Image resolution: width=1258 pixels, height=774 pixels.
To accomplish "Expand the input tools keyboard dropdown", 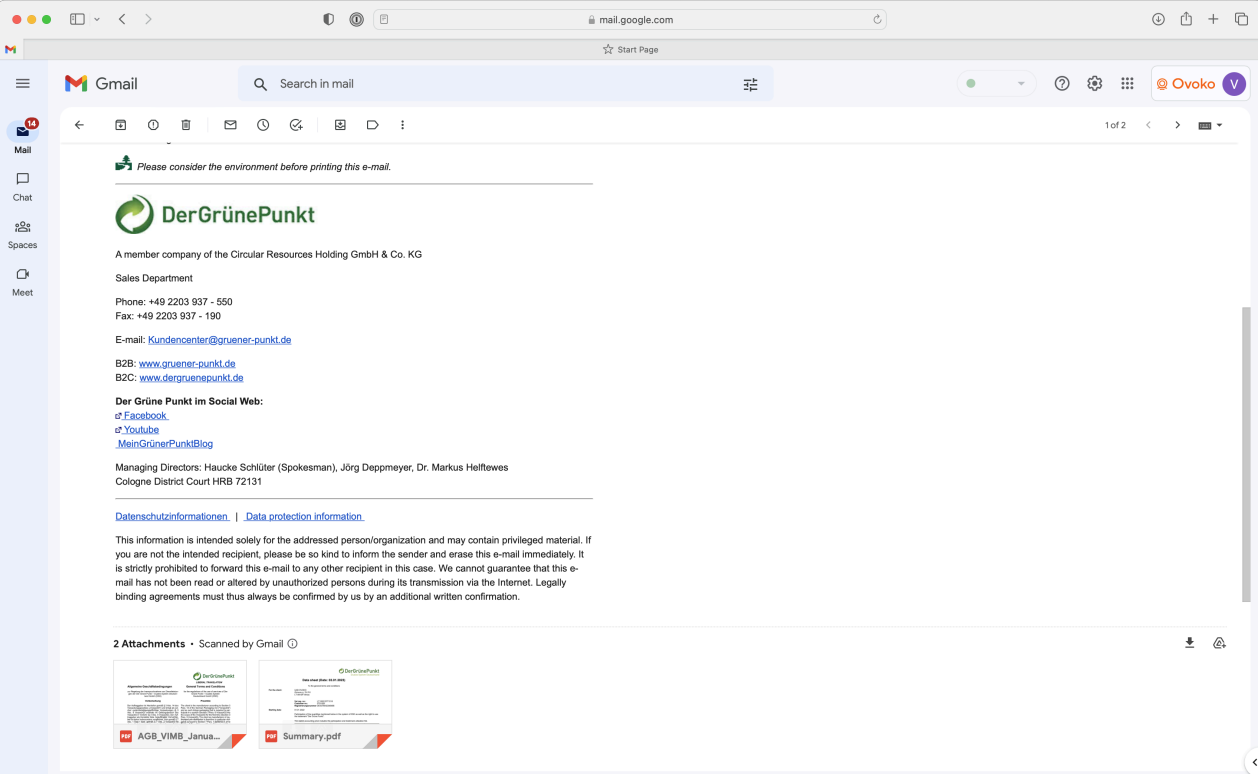I will coord(1210,125).
